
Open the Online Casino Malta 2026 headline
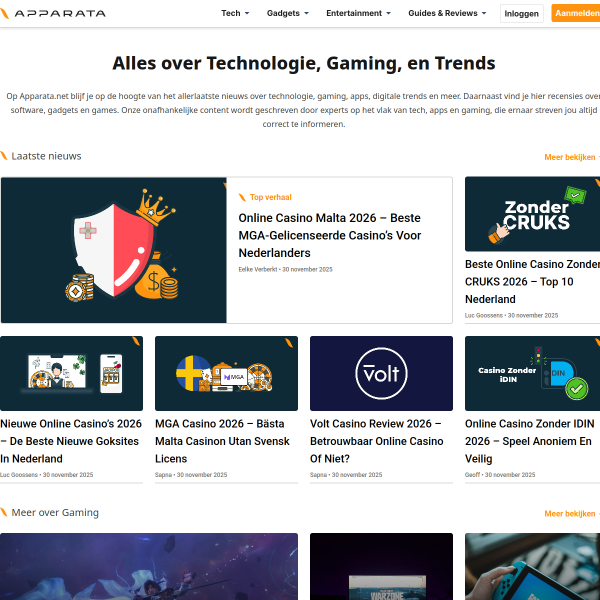[x=329, y=235]
